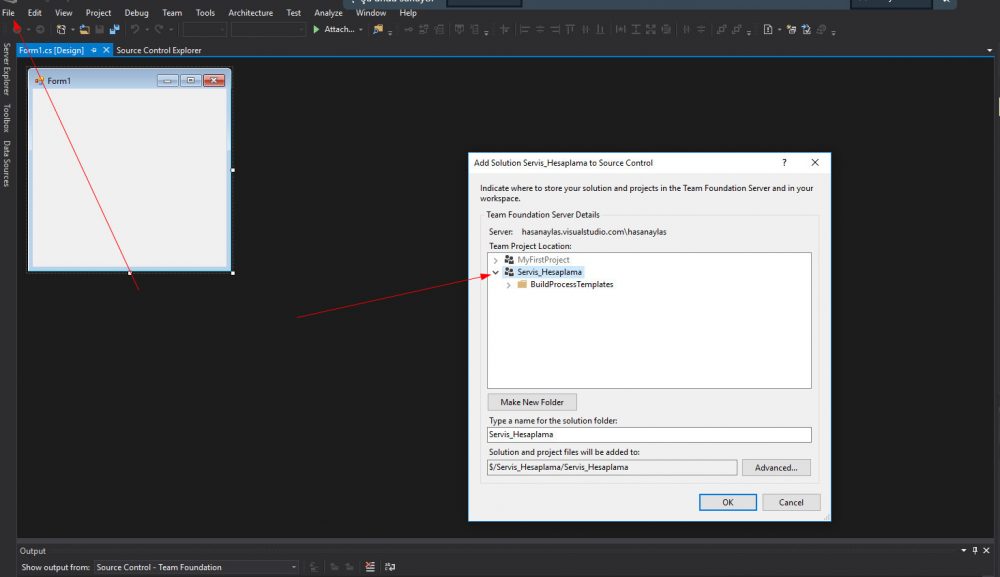Expand the BuildProcessTemplates folder node
1000x577 pixels.
tap(508, 285)
